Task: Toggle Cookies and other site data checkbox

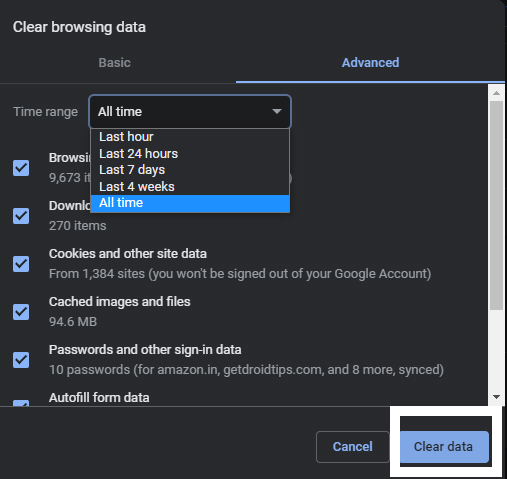Action: coord(21,264)
